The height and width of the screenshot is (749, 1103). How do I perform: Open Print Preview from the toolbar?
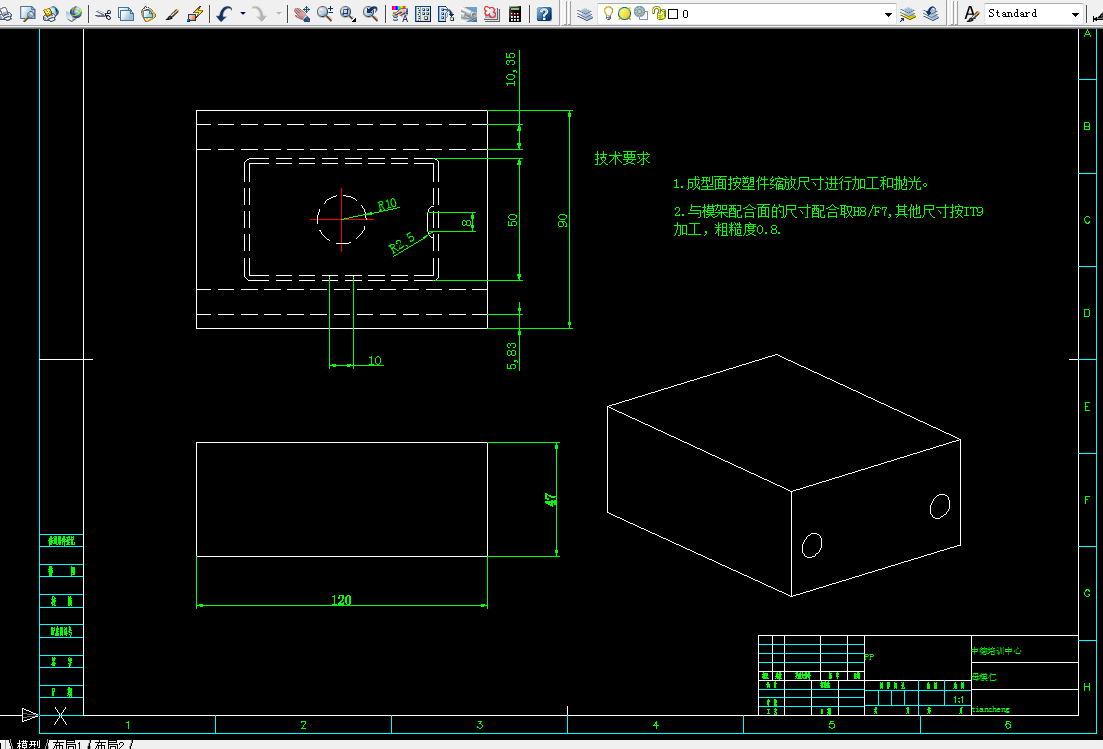[x=28, y=13]
